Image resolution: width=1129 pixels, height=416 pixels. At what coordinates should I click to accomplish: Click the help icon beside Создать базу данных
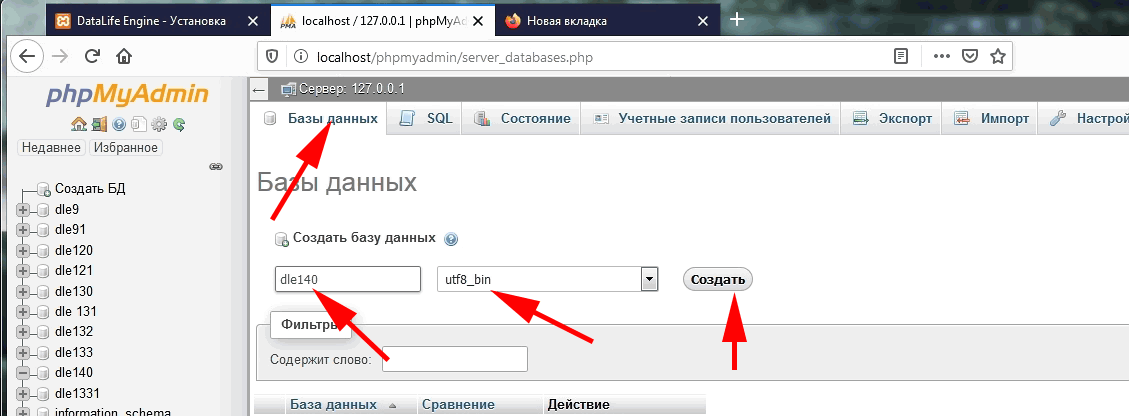coord(451,239)
